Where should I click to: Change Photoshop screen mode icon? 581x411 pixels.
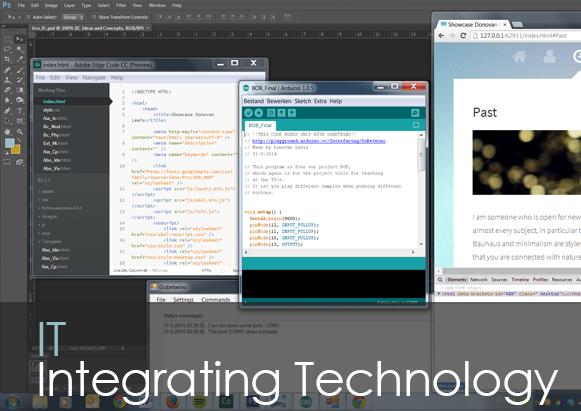point(19,162)
